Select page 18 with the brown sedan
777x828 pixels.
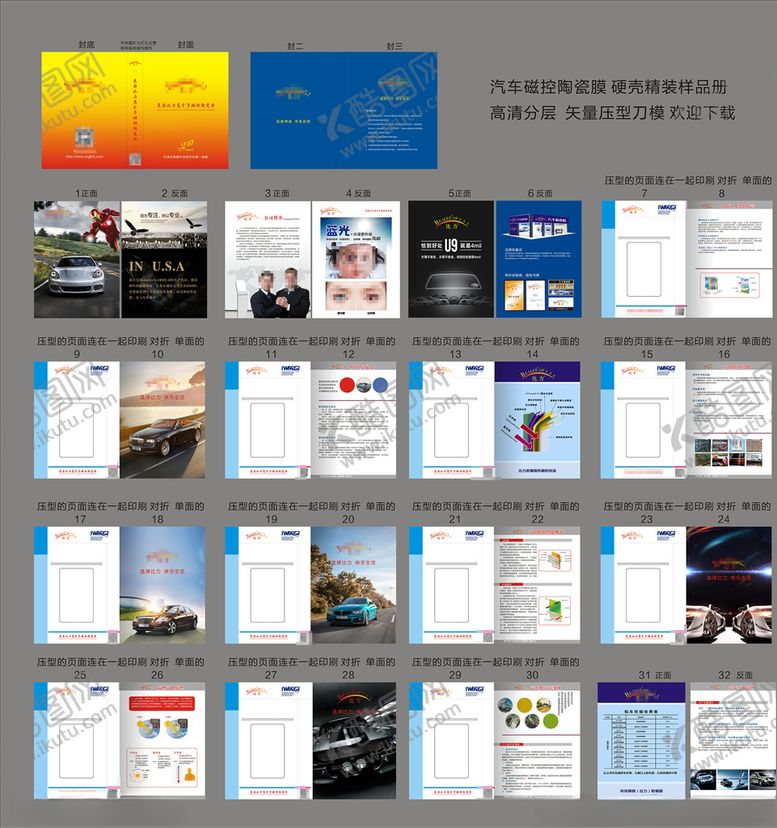(x=163, y=585)
